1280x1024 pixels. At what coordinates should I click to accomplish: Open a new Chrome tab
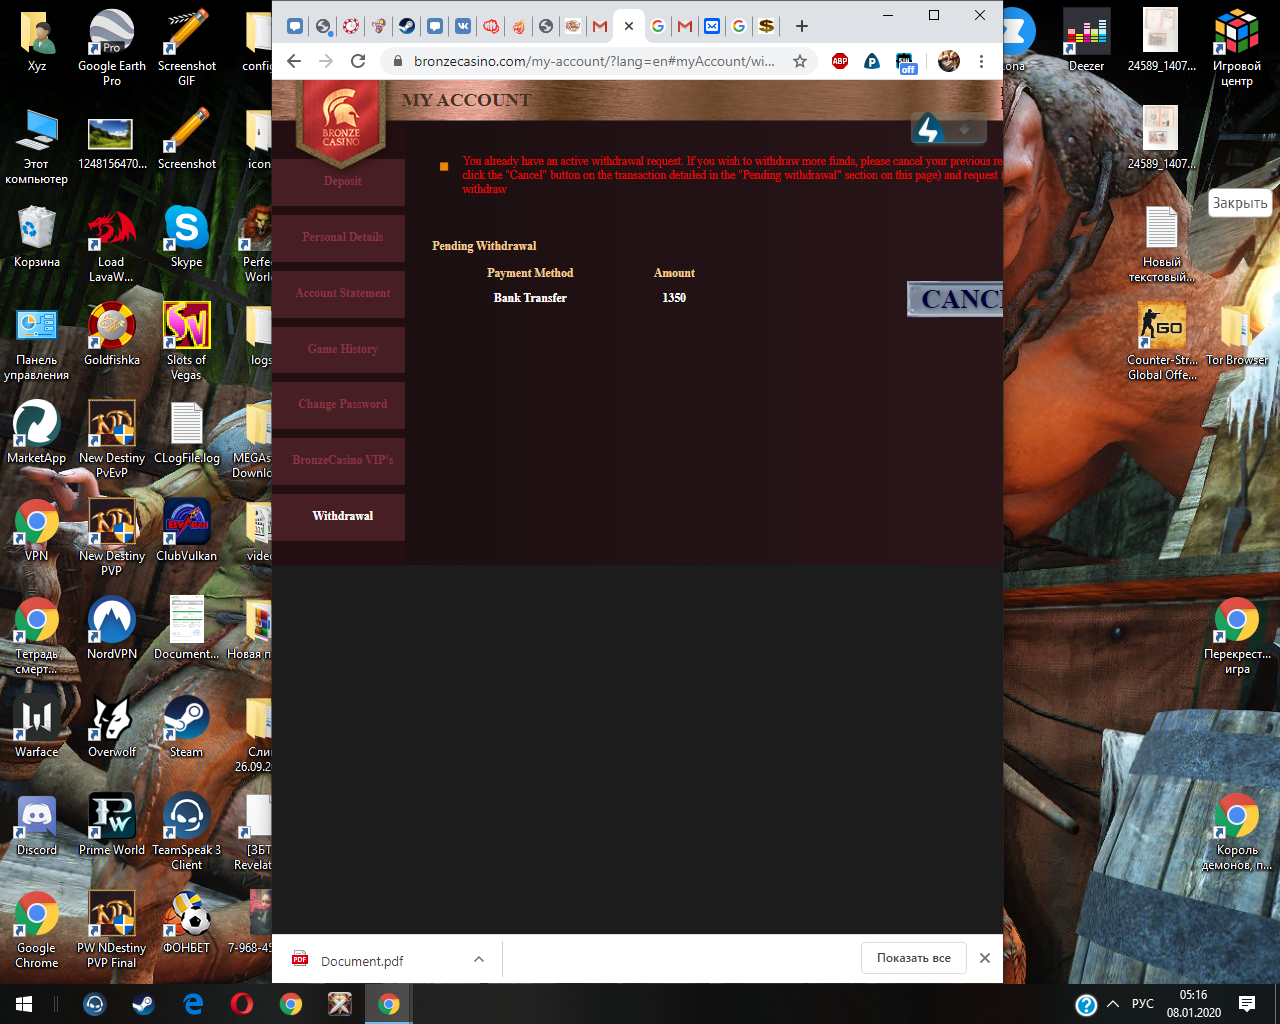(802, 26)
